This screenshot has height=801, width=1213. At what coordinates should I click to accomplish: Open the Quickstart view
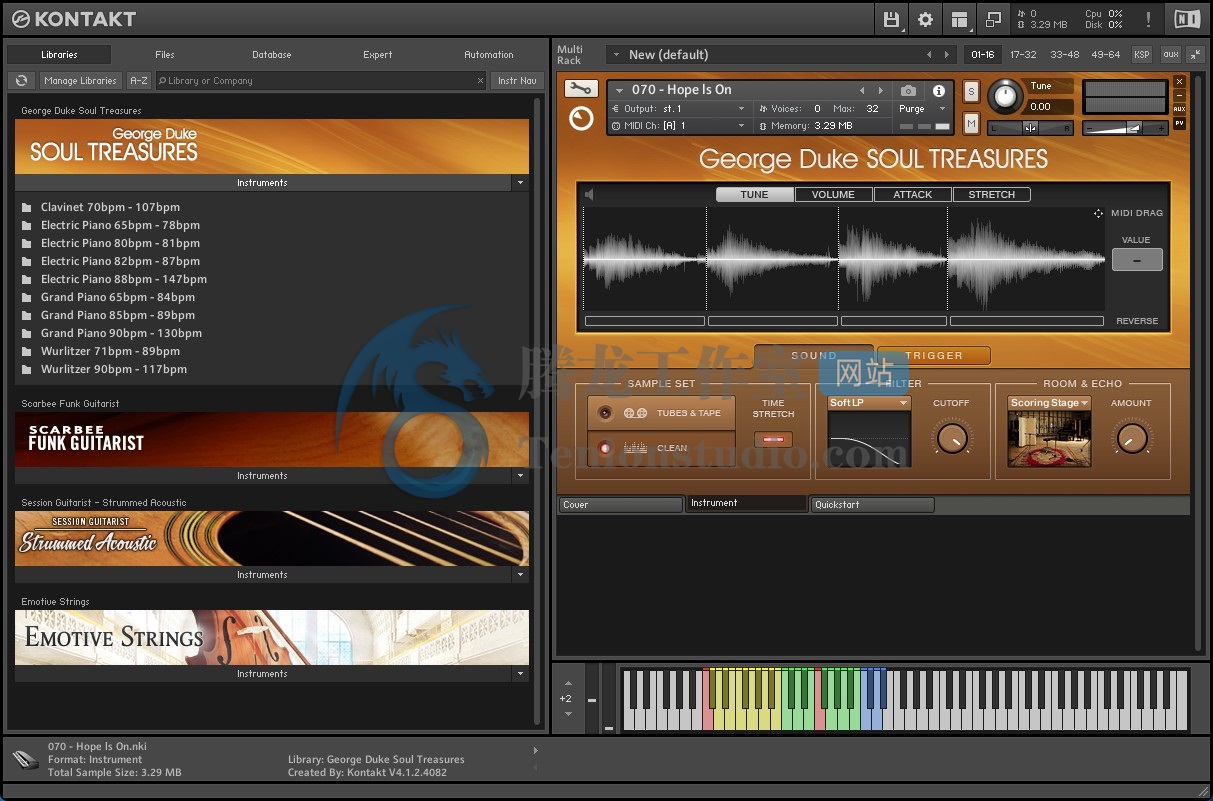point(872,504)
